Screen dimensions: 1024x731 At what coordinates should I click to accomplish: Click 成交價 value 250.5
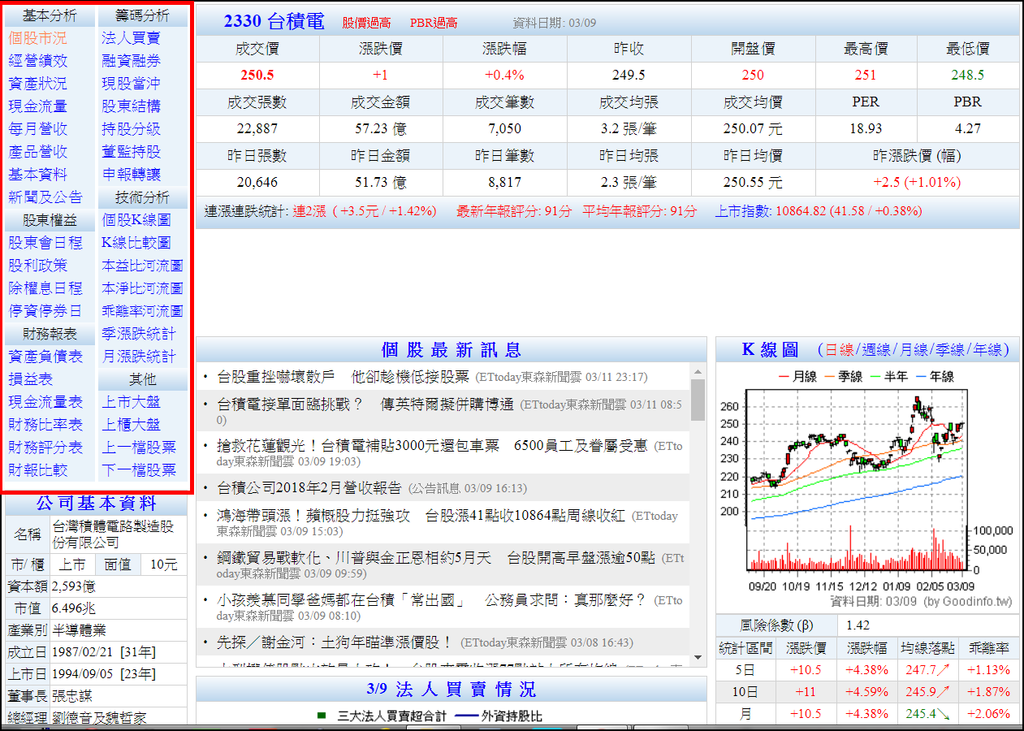click(257, 75)
